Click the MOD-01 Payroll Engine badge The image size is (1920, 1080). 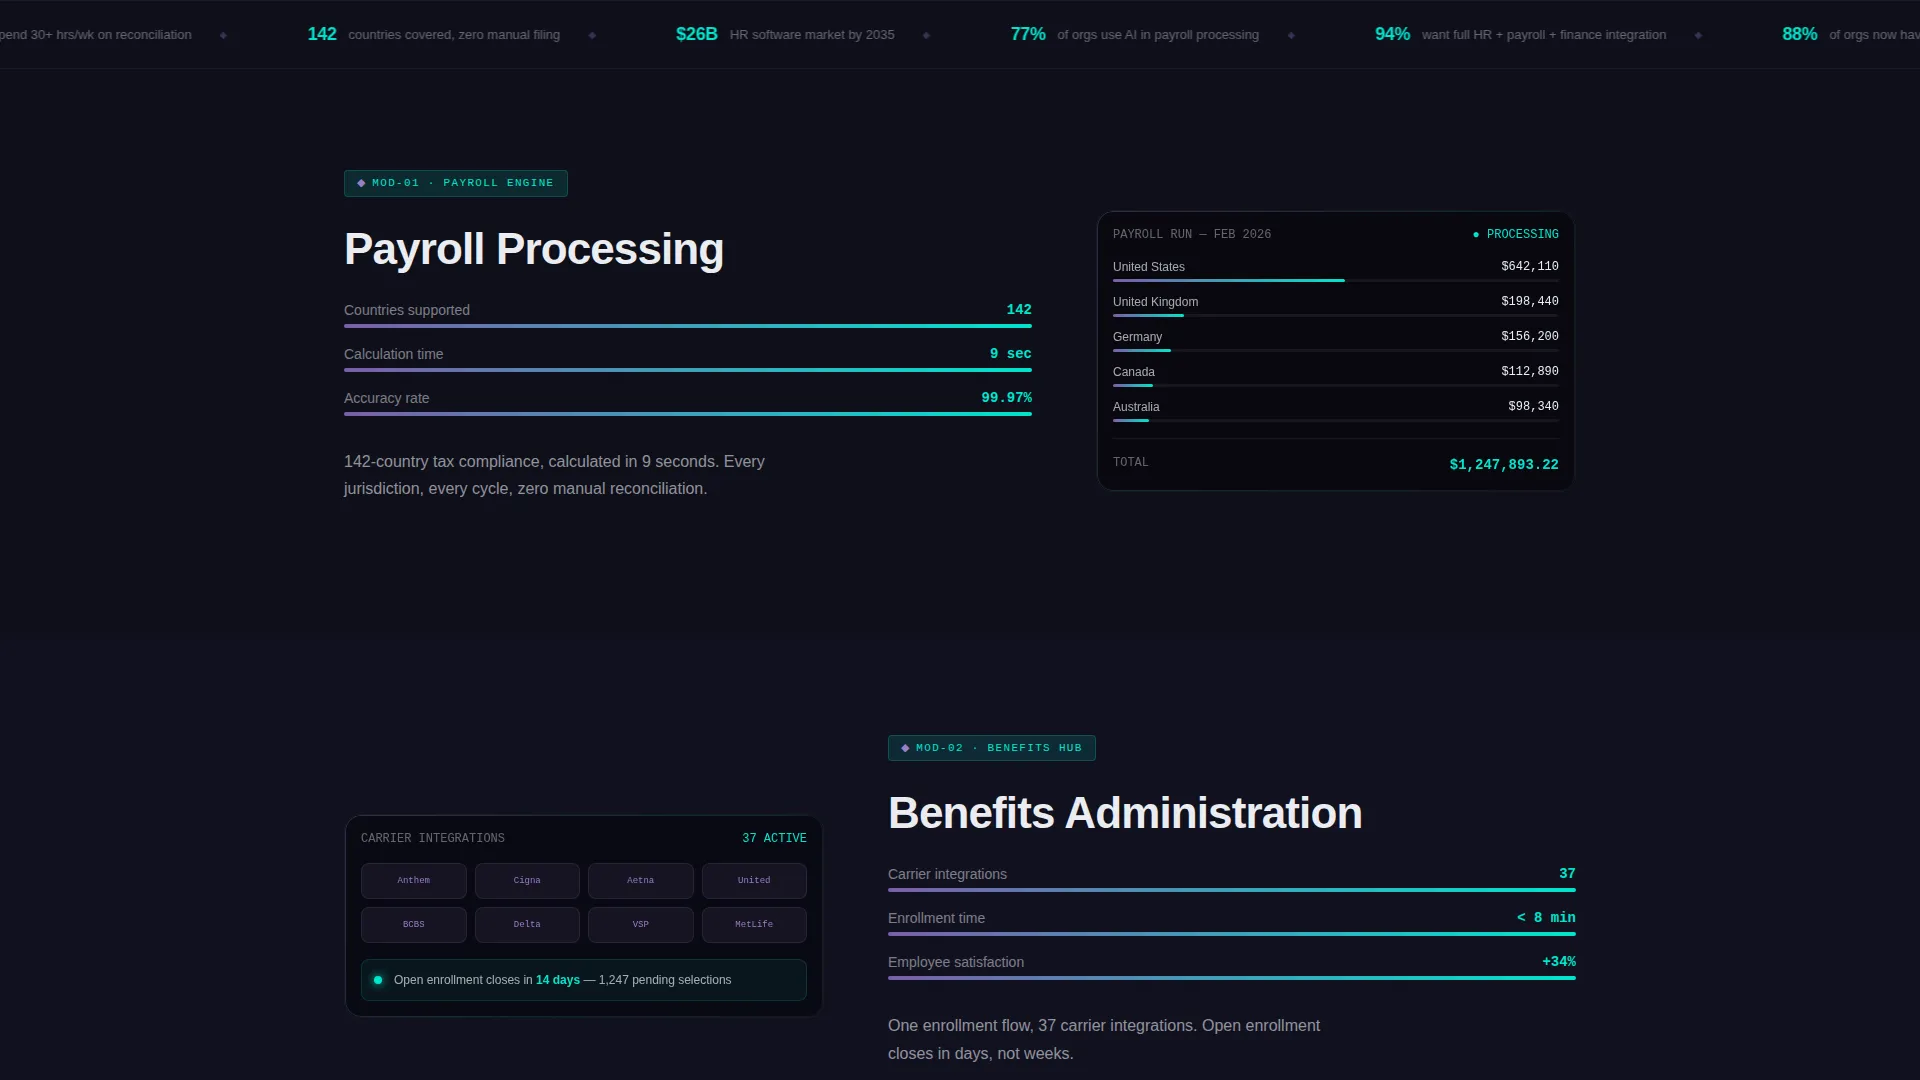(x=456, y=183)
